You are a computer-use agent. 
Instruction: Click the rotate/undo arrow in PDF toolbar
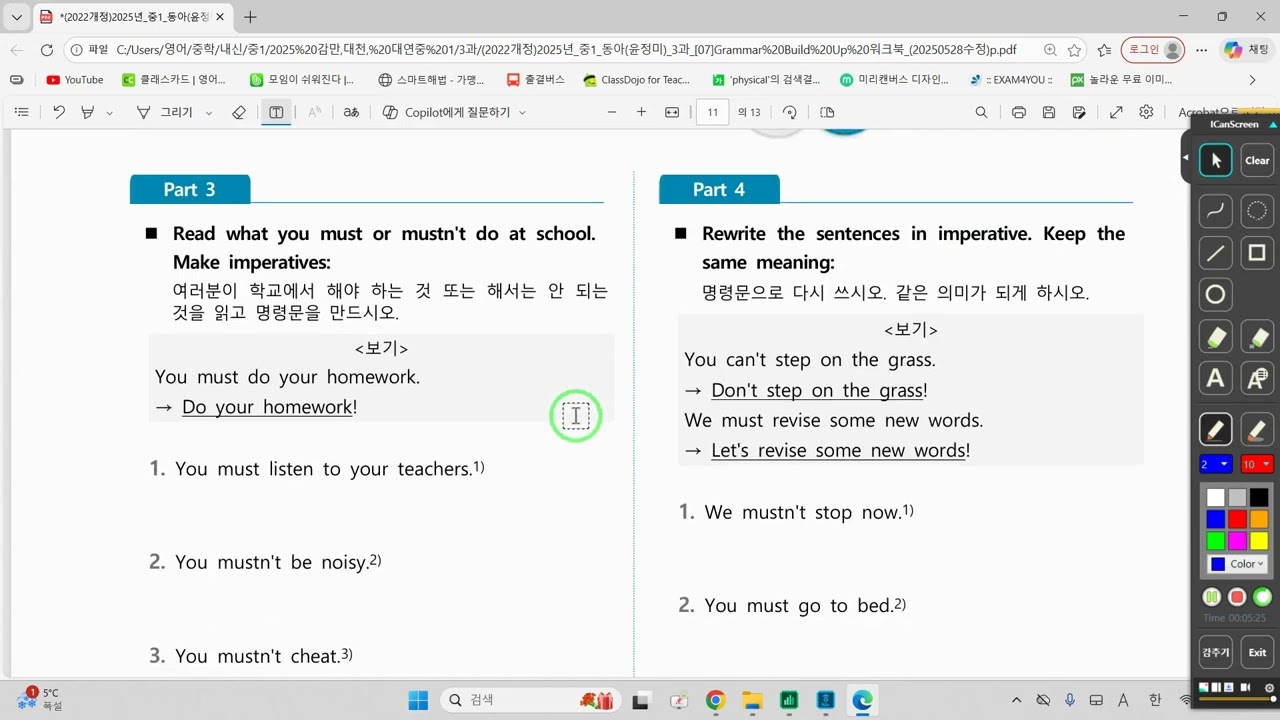[59, 112]
